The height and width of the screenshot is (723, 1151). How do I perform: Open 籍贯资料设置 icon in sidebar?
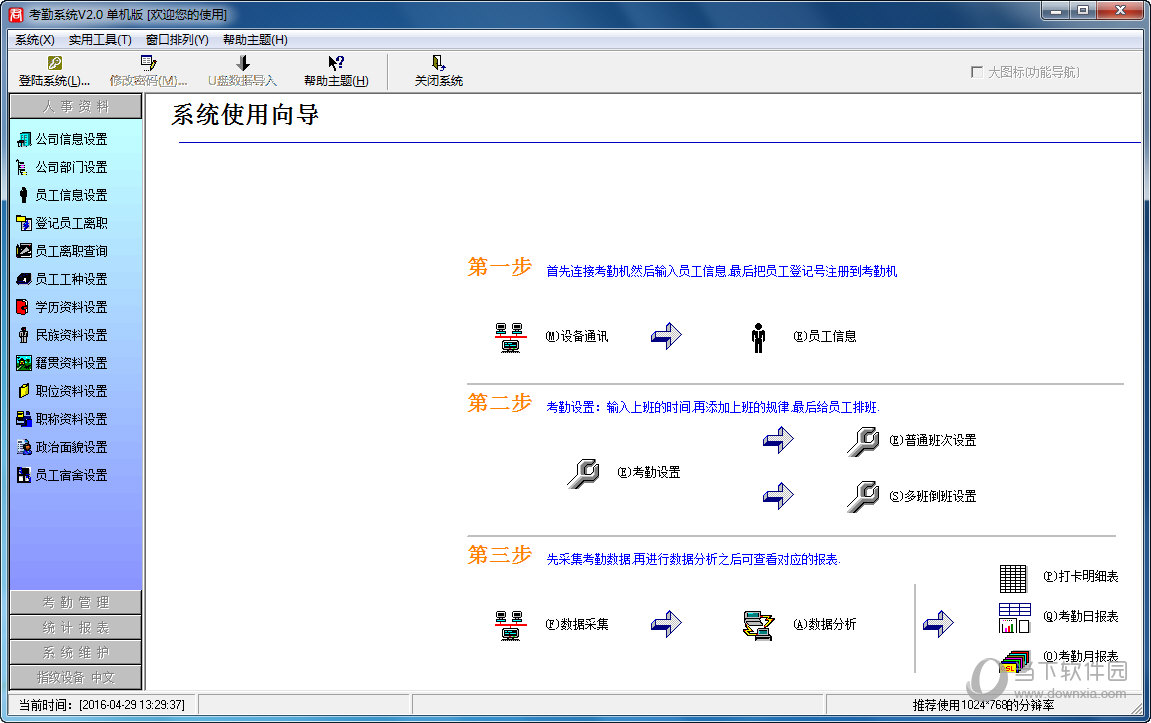tap(23, 363)
